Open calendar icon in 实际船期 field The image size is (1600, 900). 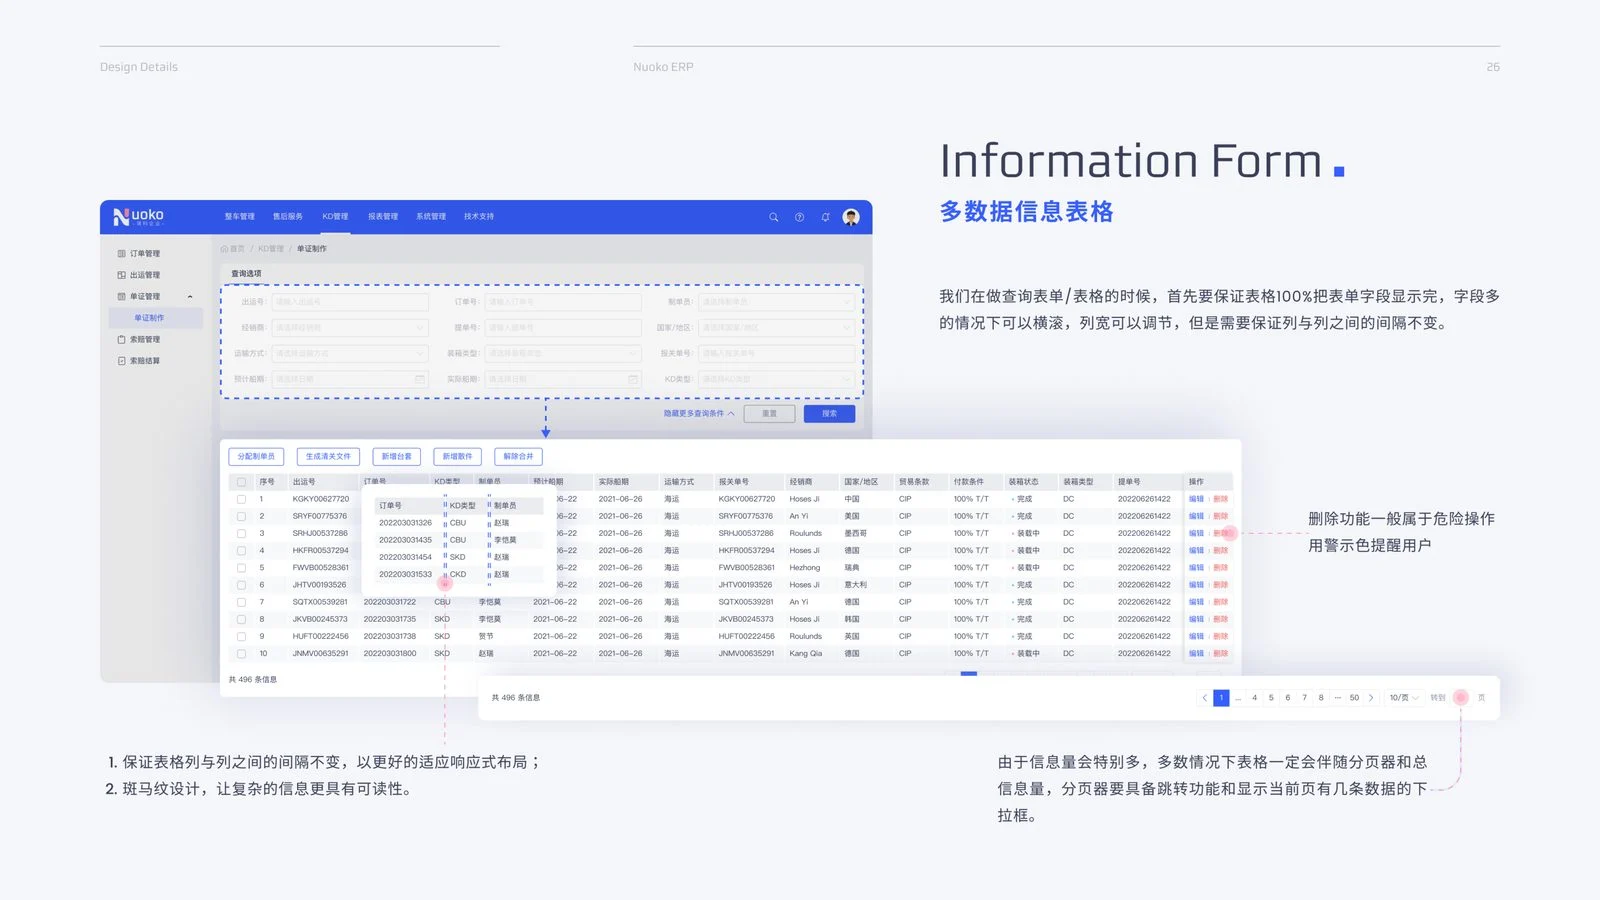pos(633,379)
